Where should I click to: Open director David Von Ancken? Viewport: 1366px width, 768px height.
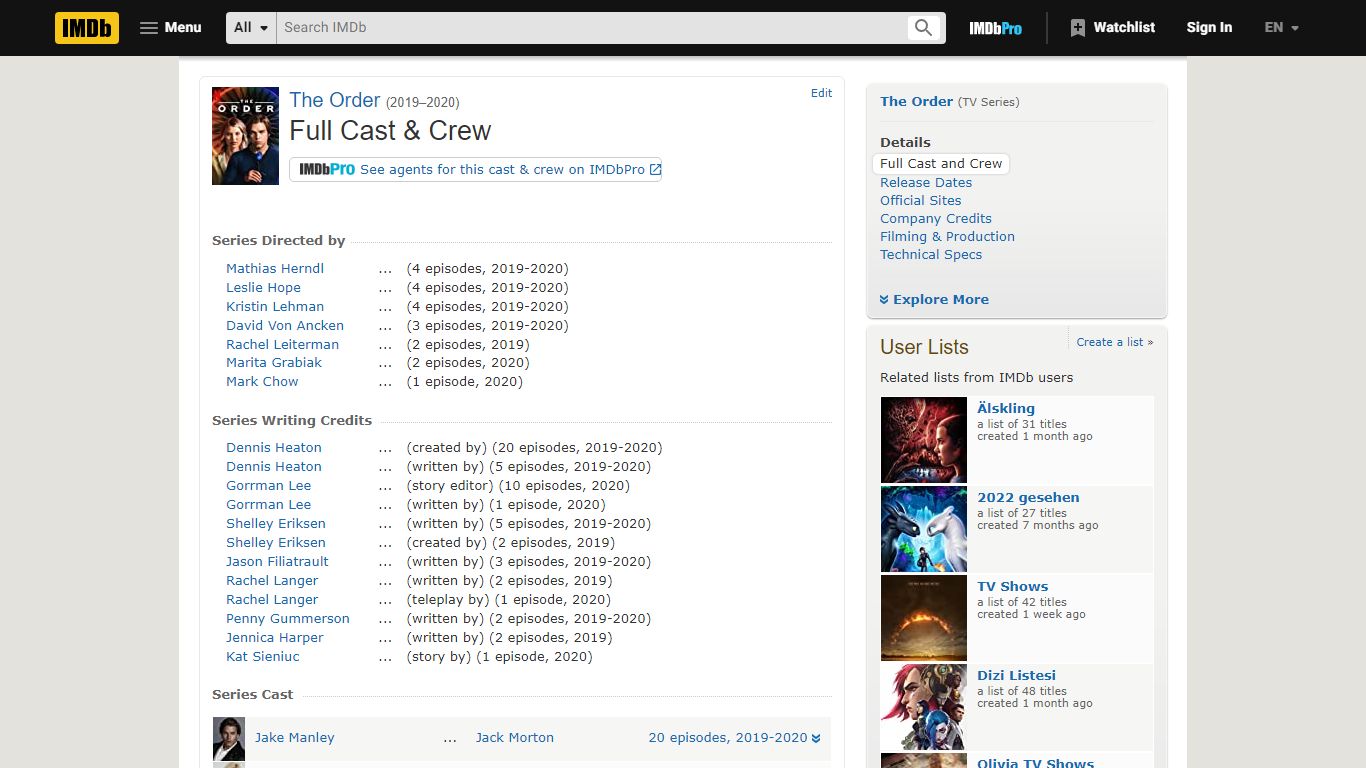(285, 326)
